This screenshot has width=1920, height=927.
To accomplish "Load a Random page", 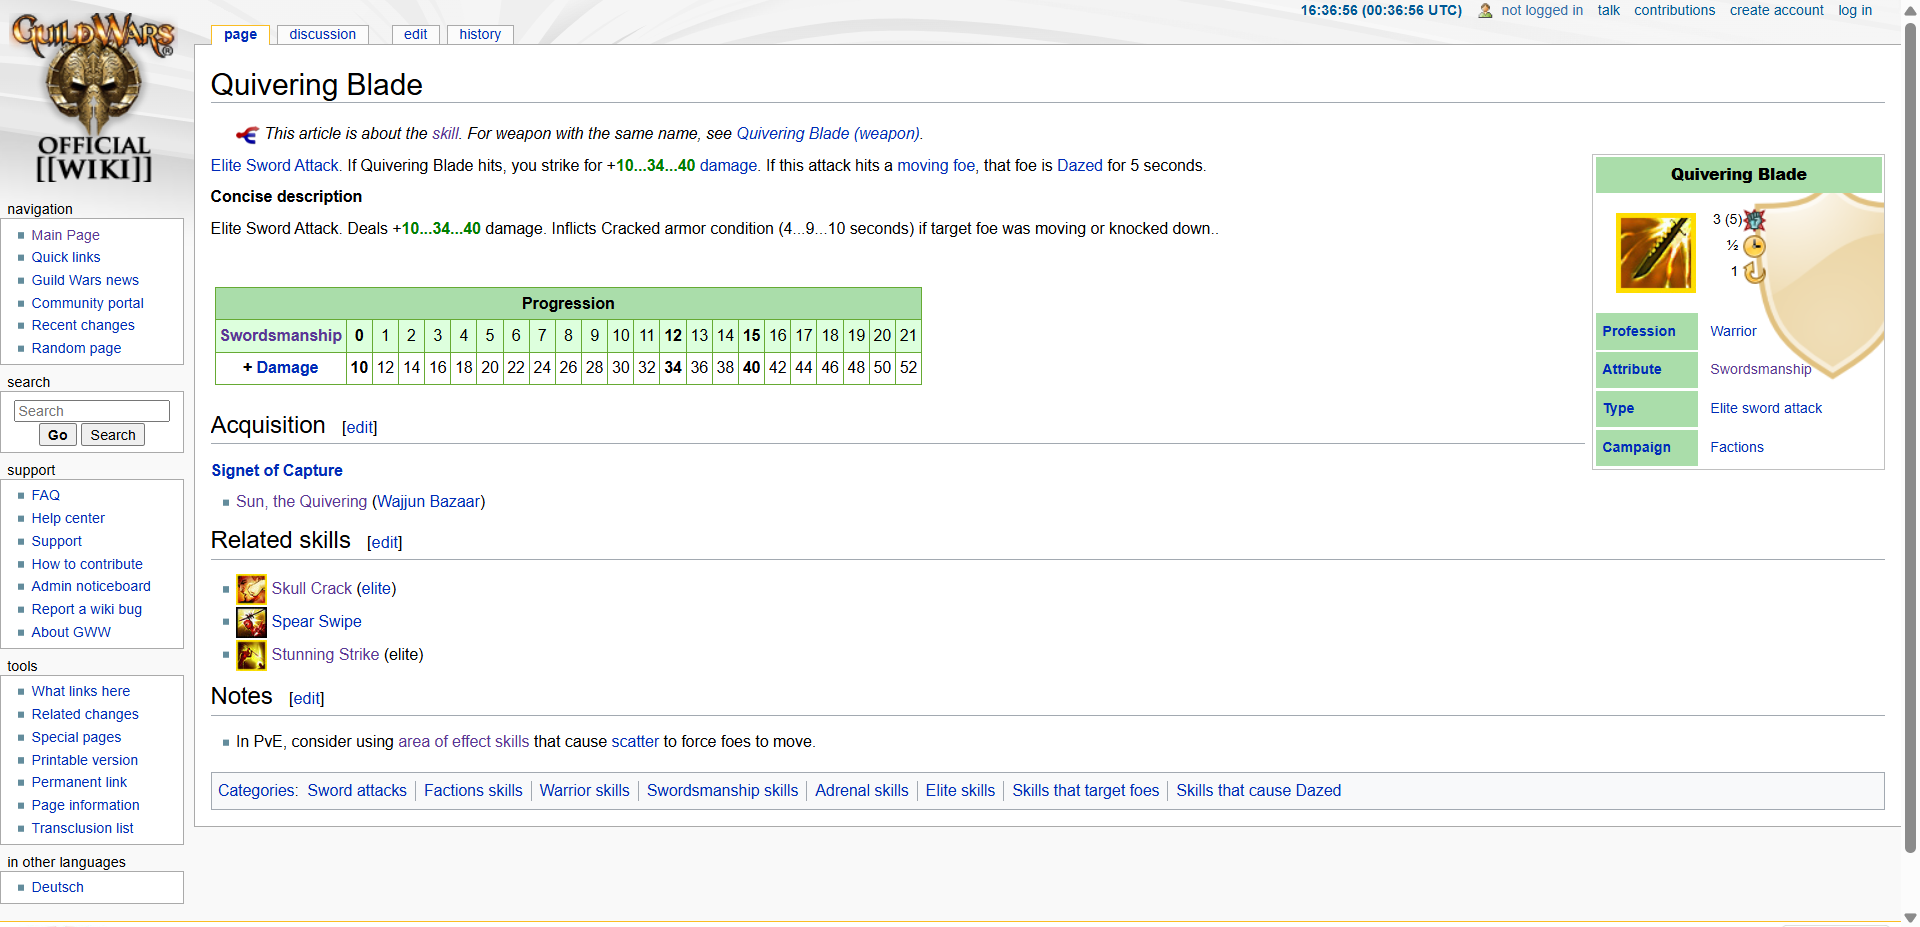I will (76, 348).
